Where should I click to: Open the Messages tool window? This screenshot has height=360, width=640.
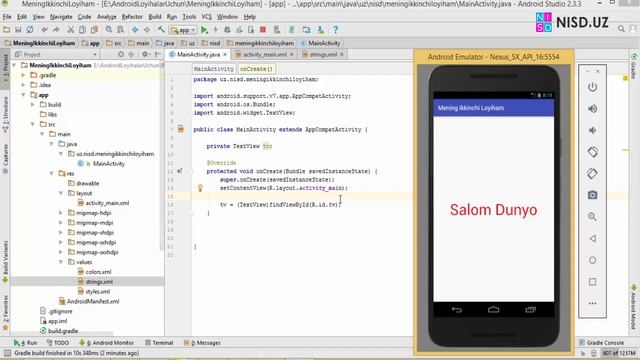tap(202, 343)
